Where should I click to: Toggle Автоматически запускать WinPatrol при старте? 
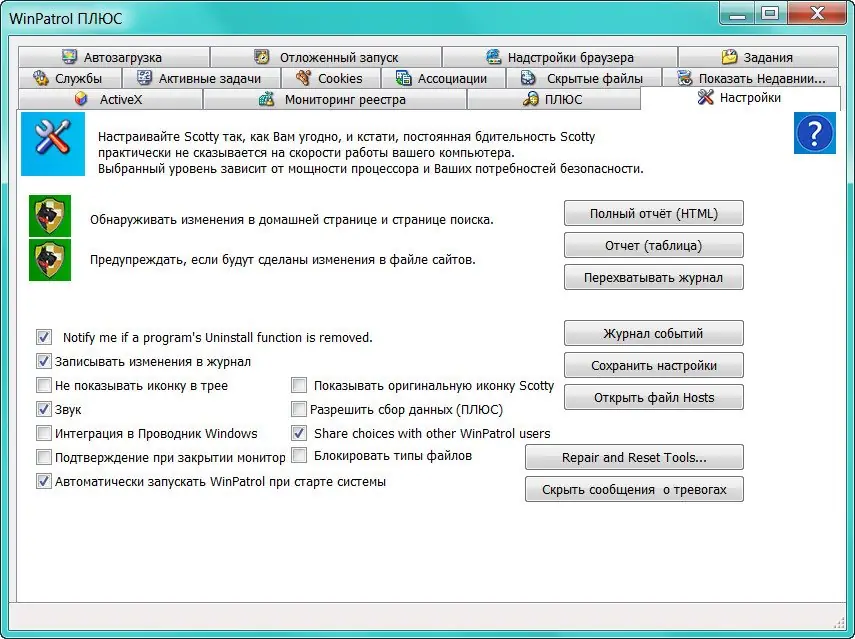click(x=44, y=481)
